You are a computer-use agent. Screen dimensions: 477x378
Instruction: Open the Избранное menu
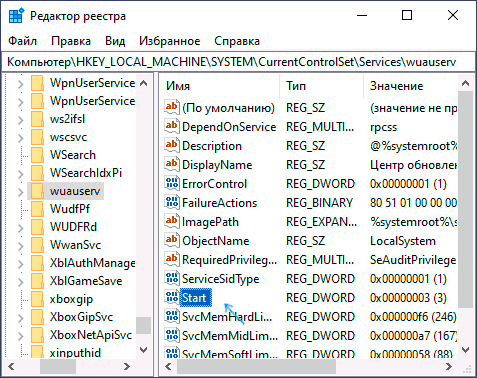point(170,41)
